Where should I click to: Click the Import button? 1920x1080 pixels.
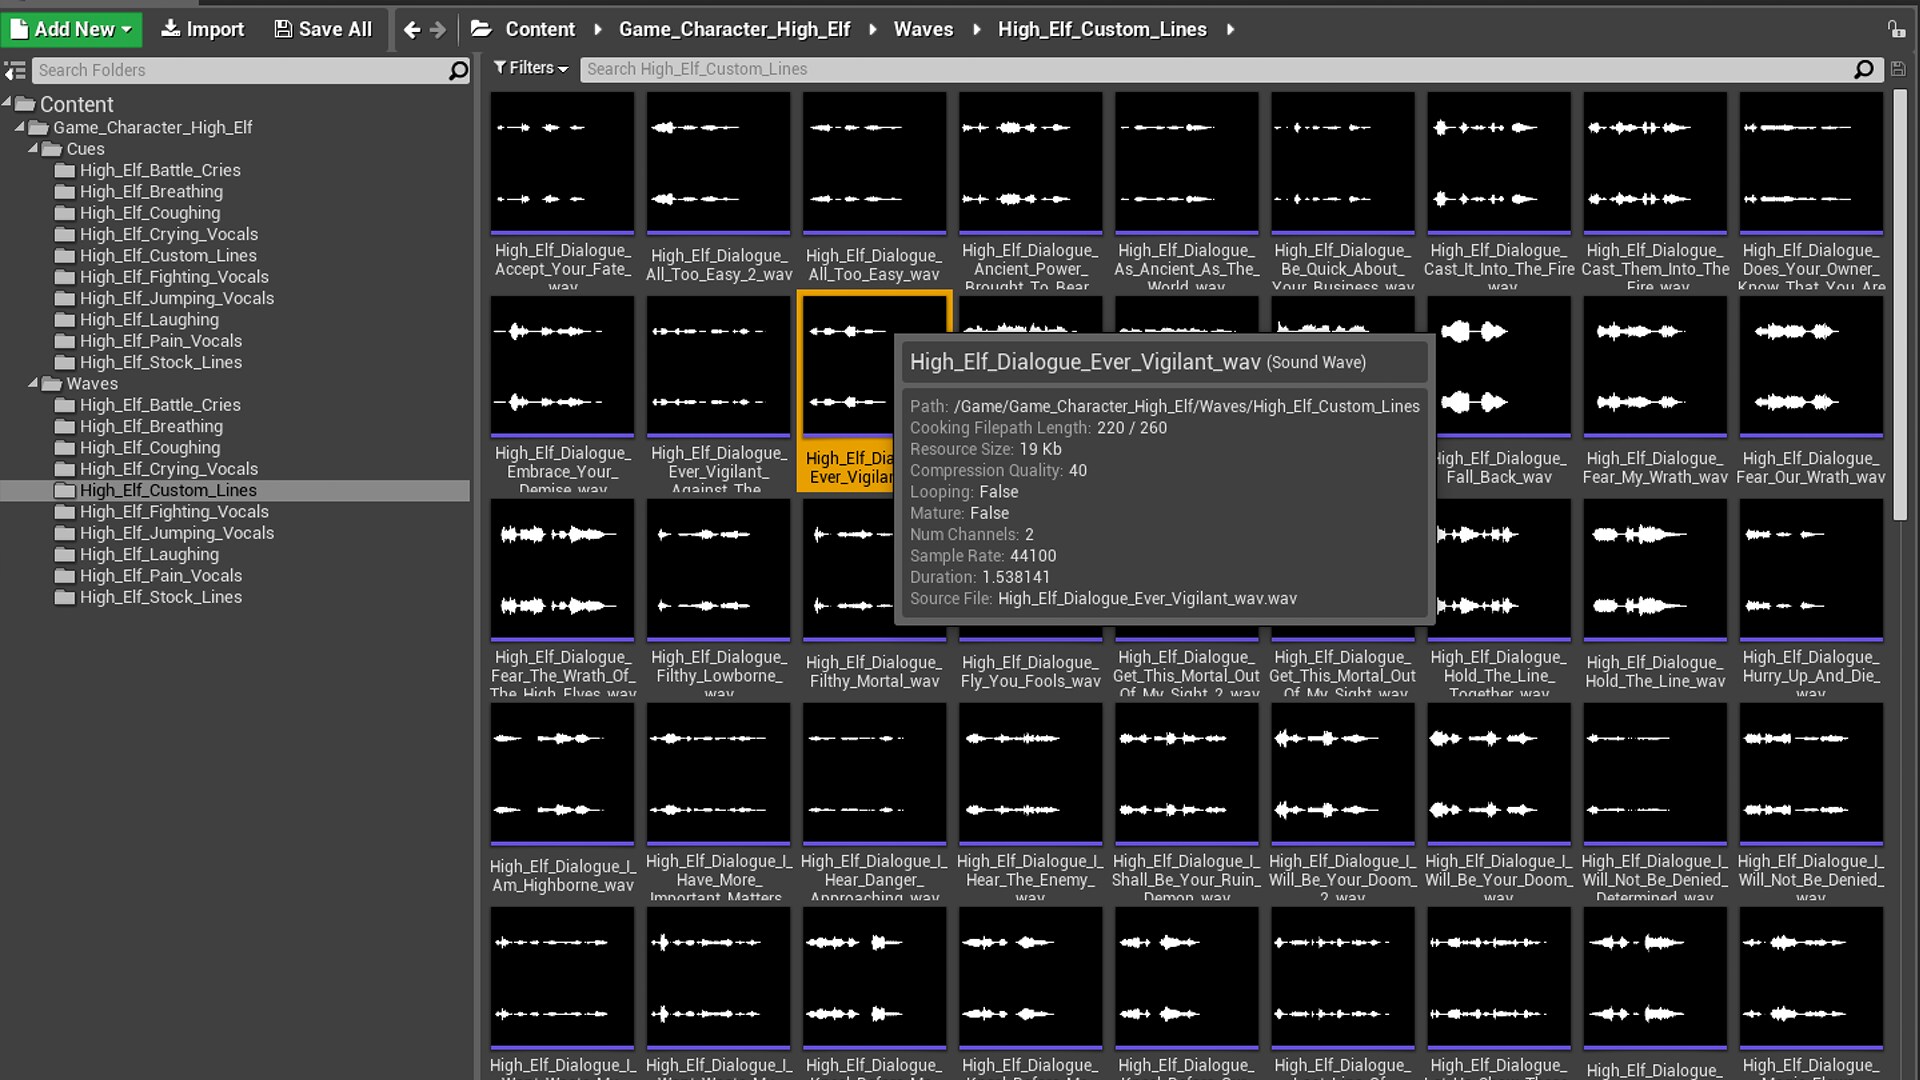click(202, 30)
